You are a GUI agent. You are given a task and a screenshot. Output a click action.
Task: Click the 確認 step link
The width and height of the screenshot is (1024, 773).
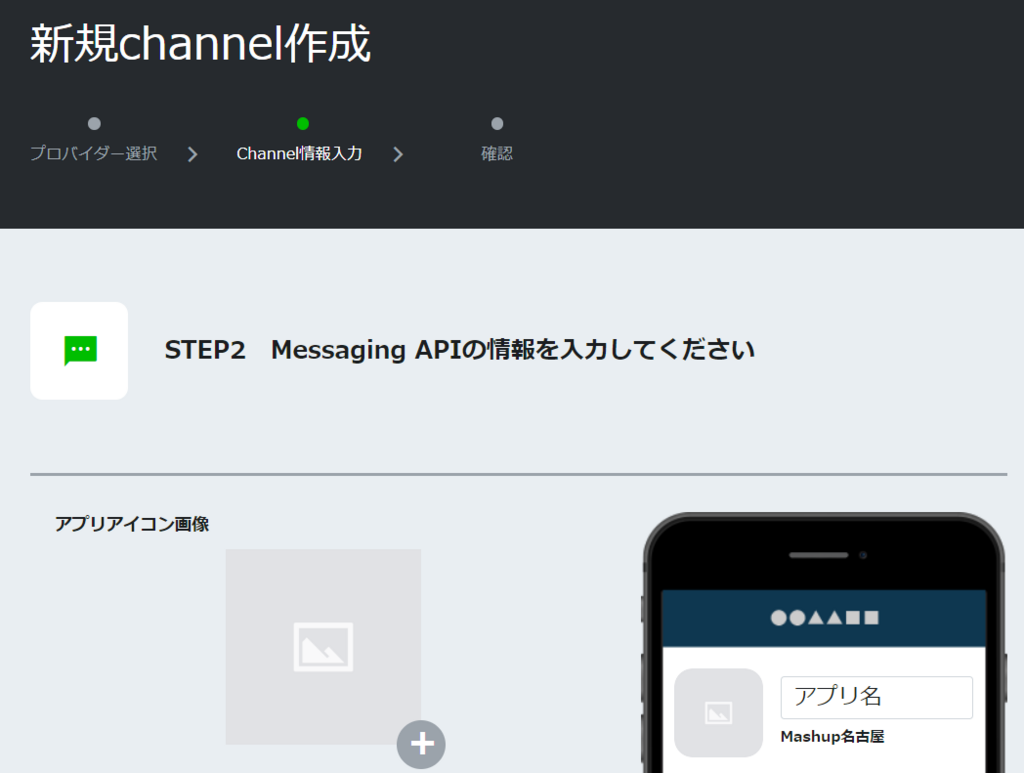(x=497, y=152)
